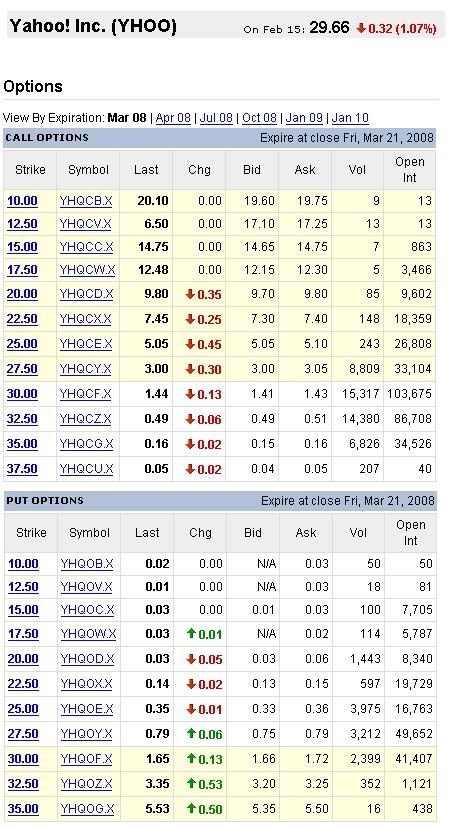Select ask price 19.75 in YHQCB.X row
The height and width of the screenshot is (829, 453).
click(x=312, y=201)
